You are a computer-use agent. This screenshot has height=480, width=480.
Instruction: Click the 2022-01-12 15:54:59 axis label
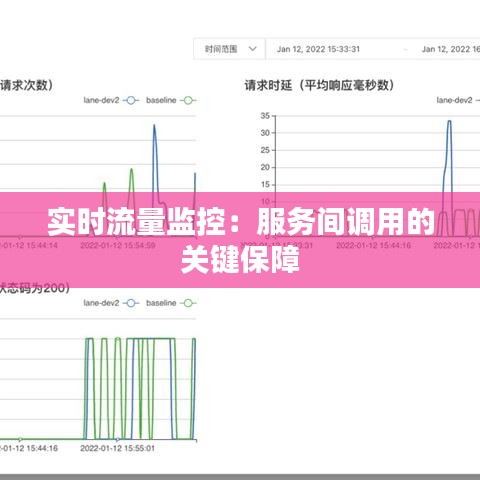coord(118,245)
